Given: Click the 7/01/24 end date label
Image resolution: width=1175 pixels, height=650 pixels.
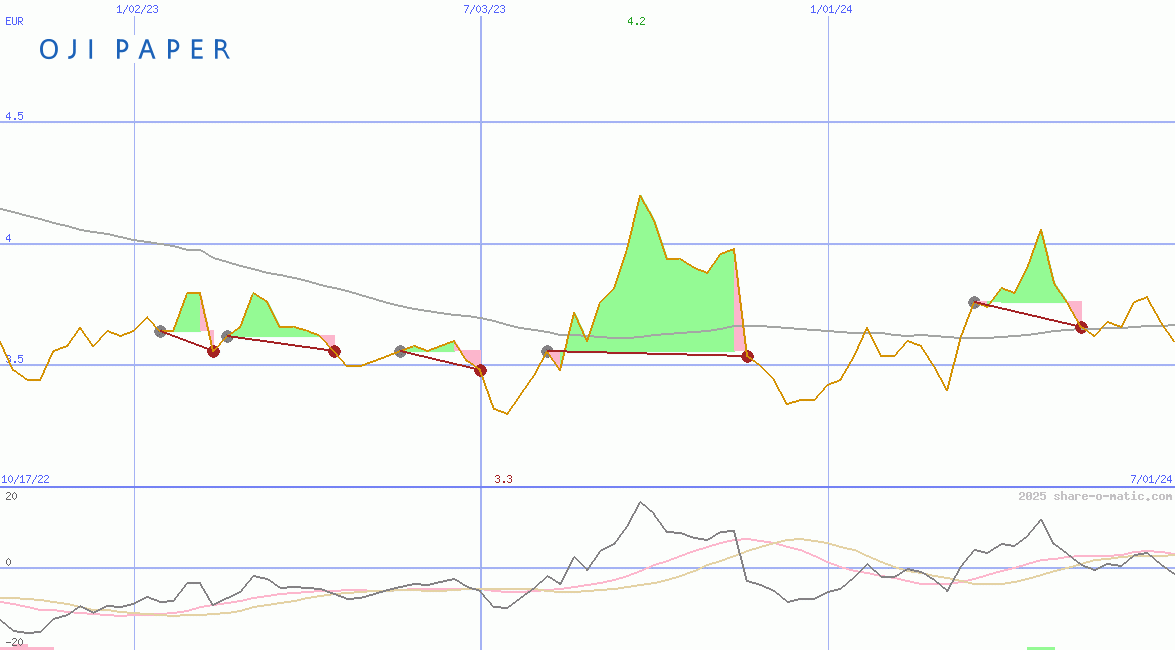Looking at the screenshot, I should [1151, 480].
